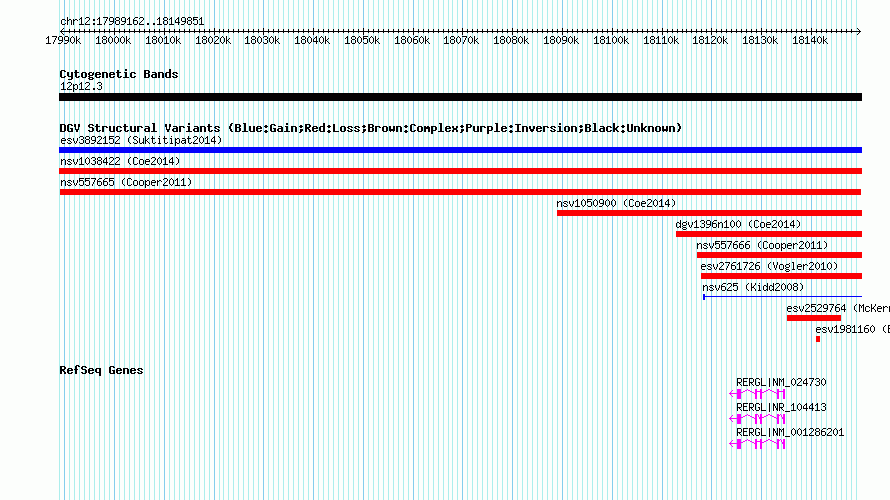The height and width of the screenshot is (500, 890).
Task: Click the 18000k ruler position label
Action: [113, 40]
